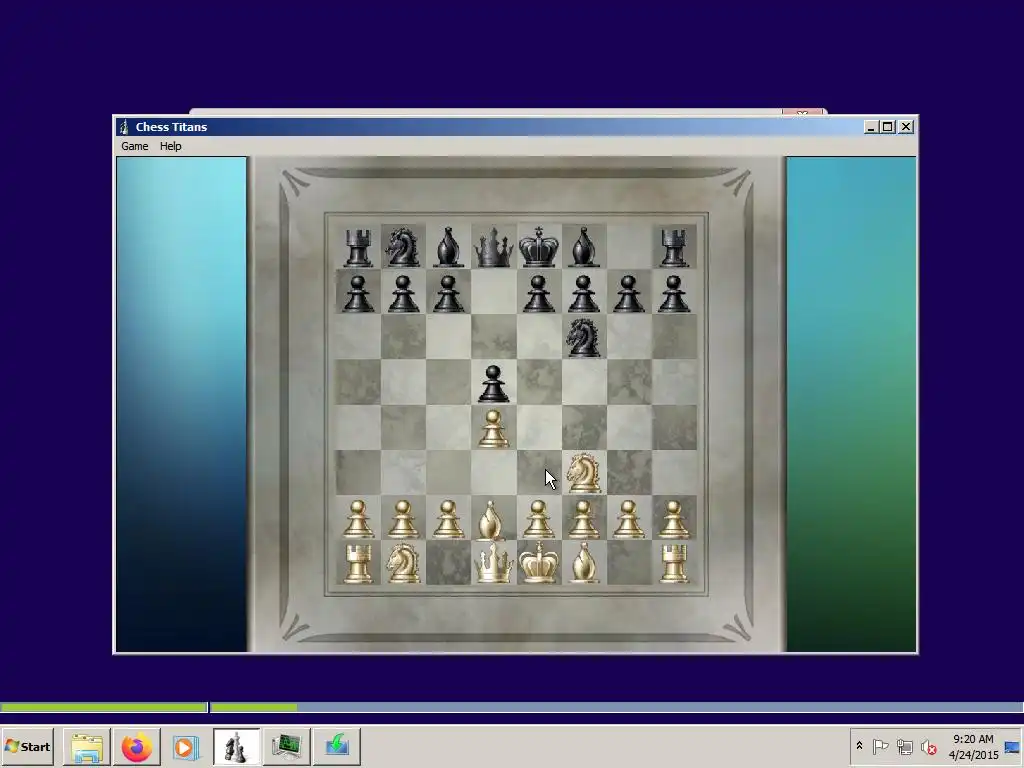Select the white pawn on d4
This screenshot has width=1024, height=768.
click(493, 428)
